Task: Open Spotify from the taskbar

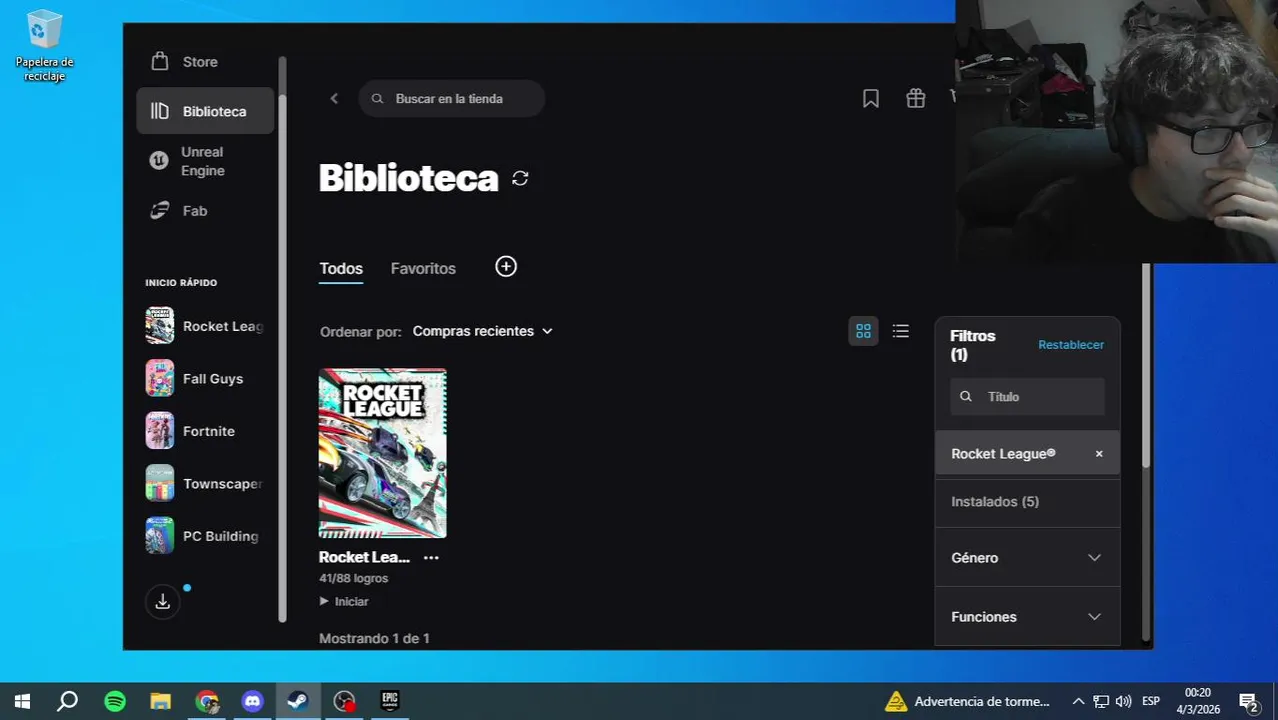Action: [x=115, y=701]
